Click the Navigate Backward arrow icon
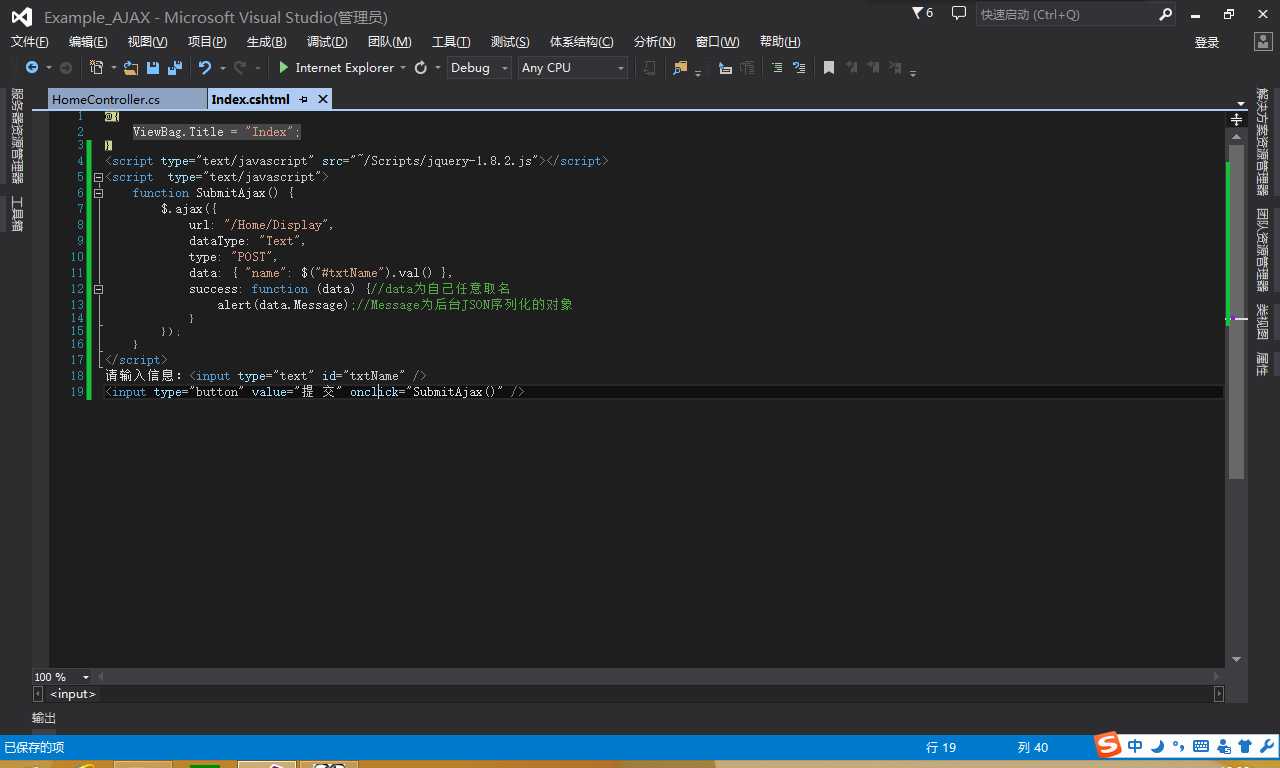The height and width of the screenshot is (768, 1280). click(32, 67)
